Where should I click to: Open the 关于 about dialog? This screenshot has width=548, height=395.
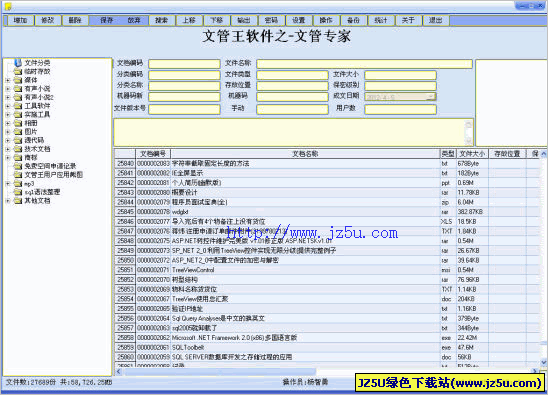pos(408,21)
